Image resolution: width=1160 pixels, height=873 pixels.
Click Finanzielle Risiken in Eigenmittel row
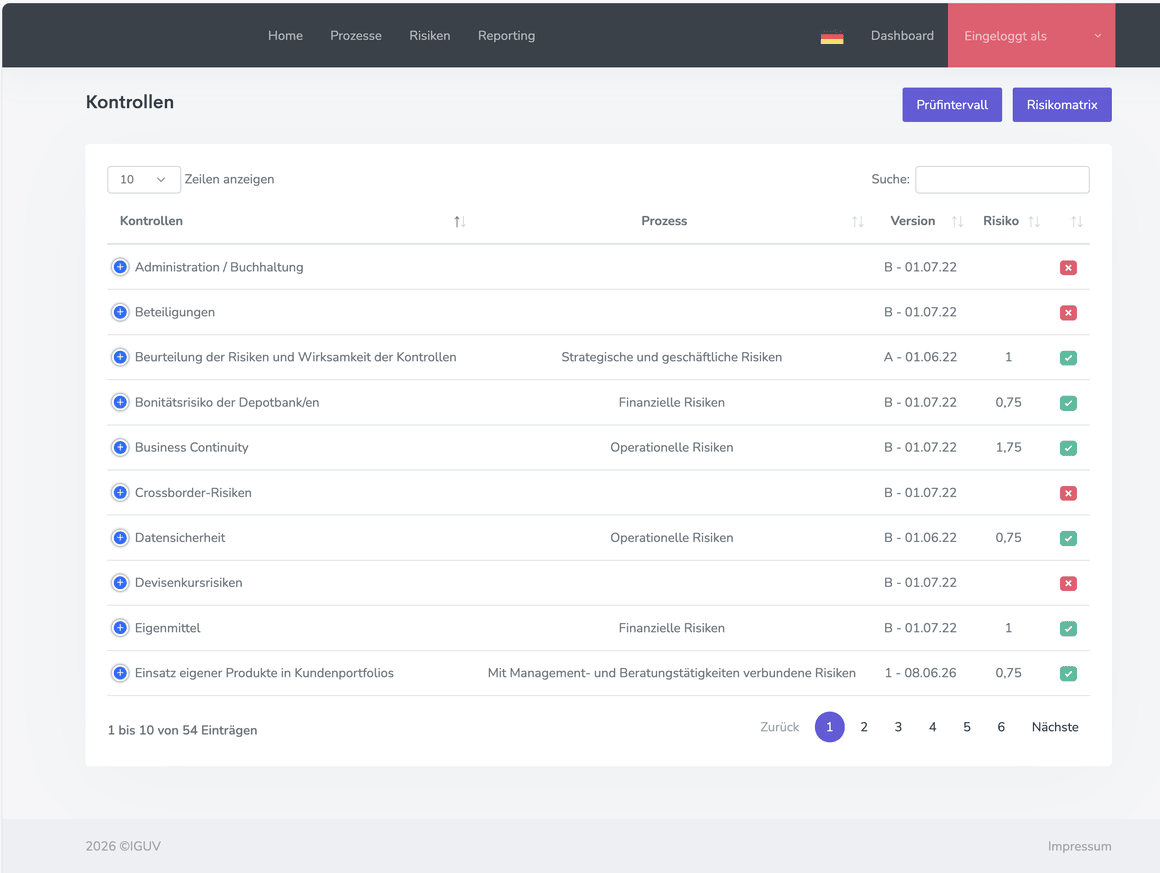[671, 628]
